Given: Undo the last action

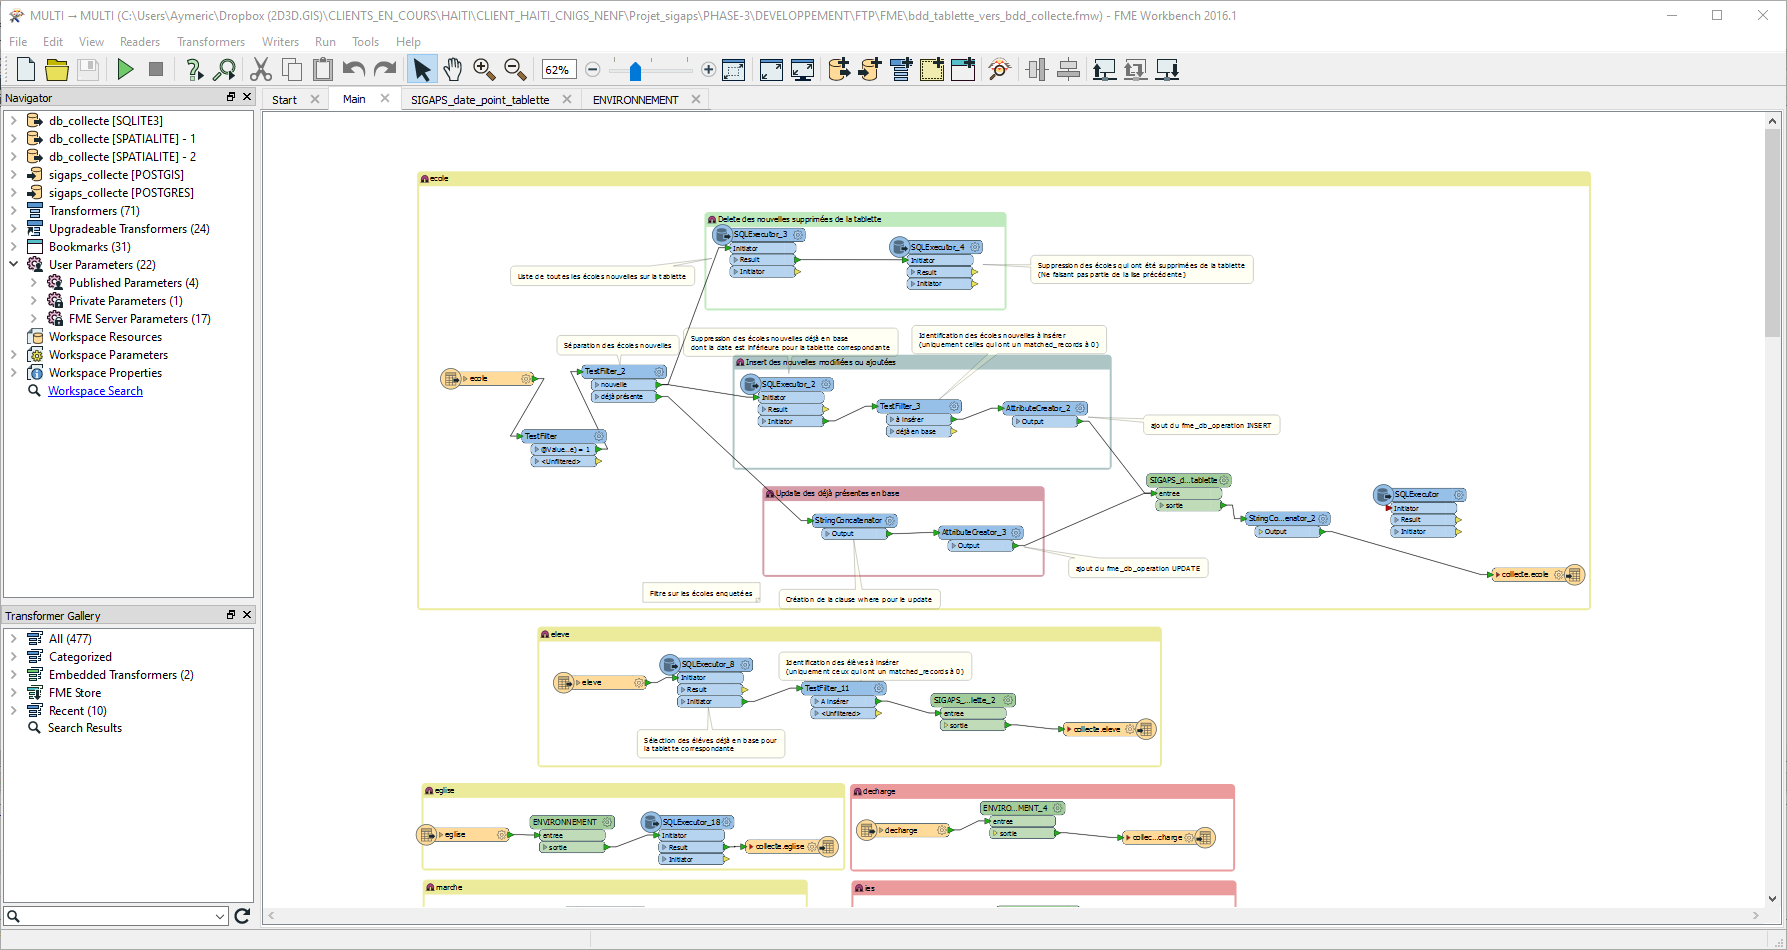Looking at the screenshot, I should point(354,69).
